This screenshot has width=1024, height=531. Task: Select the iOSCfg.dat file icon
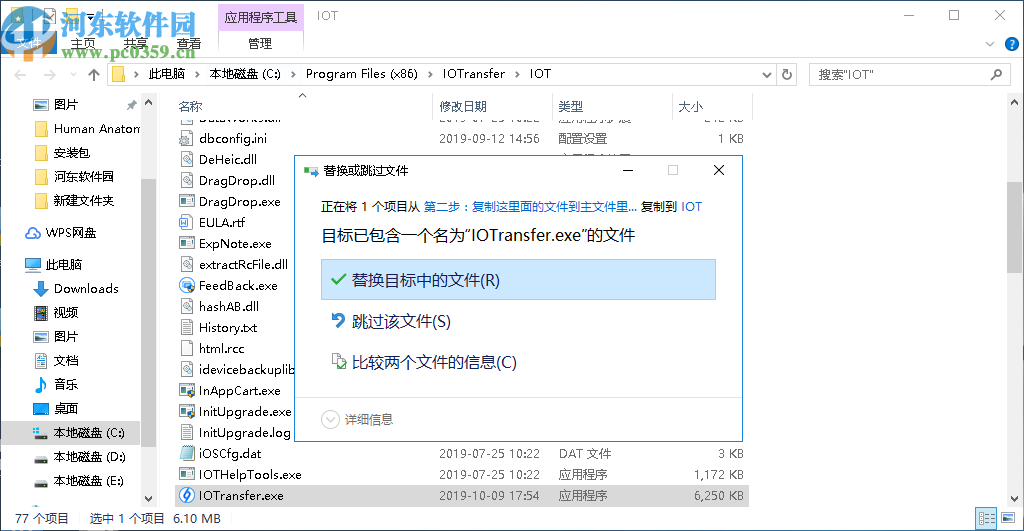pos(187,453)
